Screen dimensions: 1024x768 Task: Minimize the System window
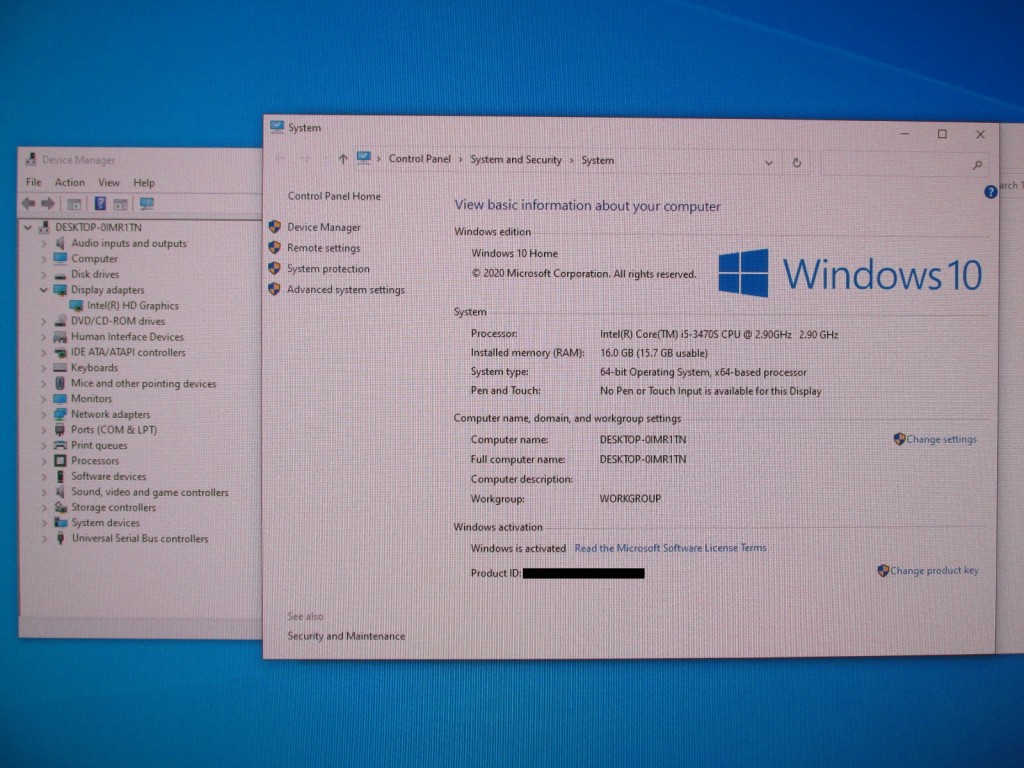pos(904,134)
